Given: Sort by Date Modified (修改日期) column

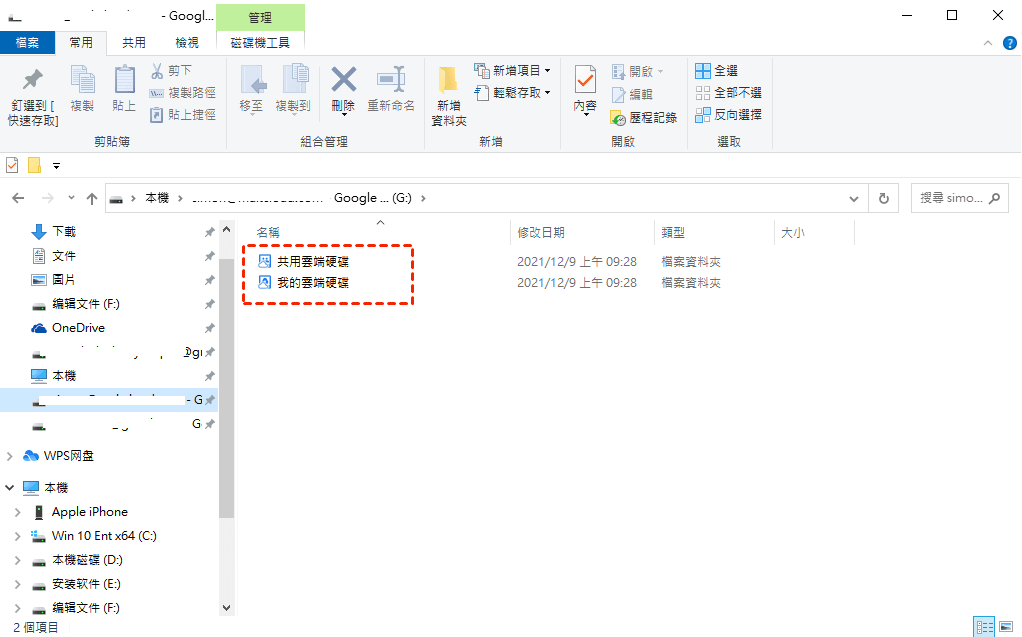Looking at the screenshot, I should tap(541, 233).
